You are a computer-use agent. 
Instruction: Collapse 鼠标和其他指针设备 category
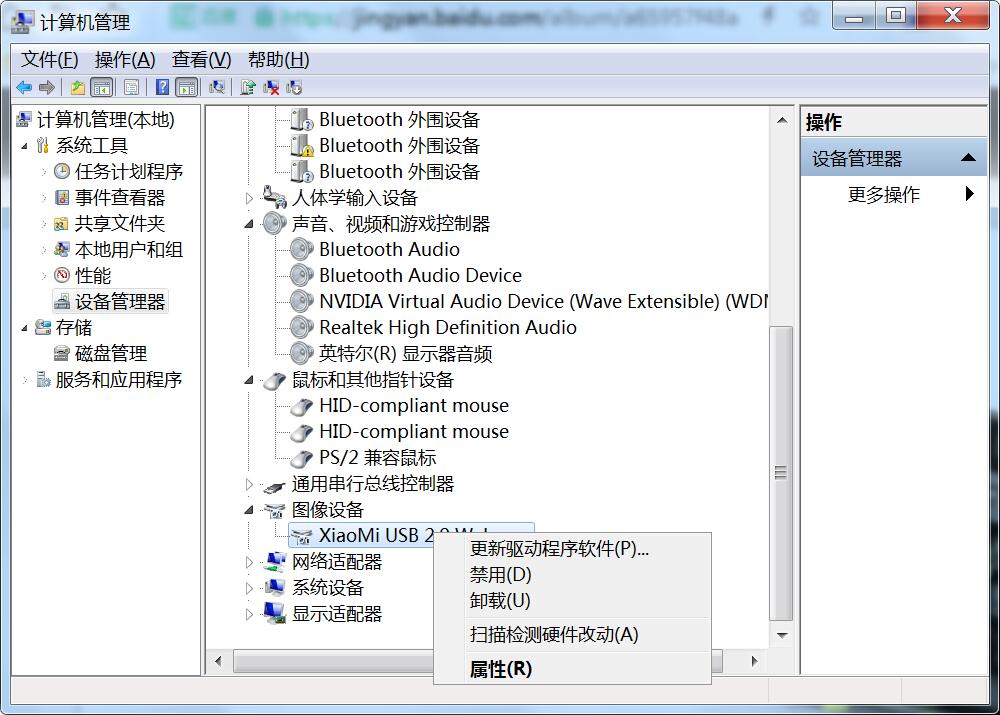pos(249,380)
